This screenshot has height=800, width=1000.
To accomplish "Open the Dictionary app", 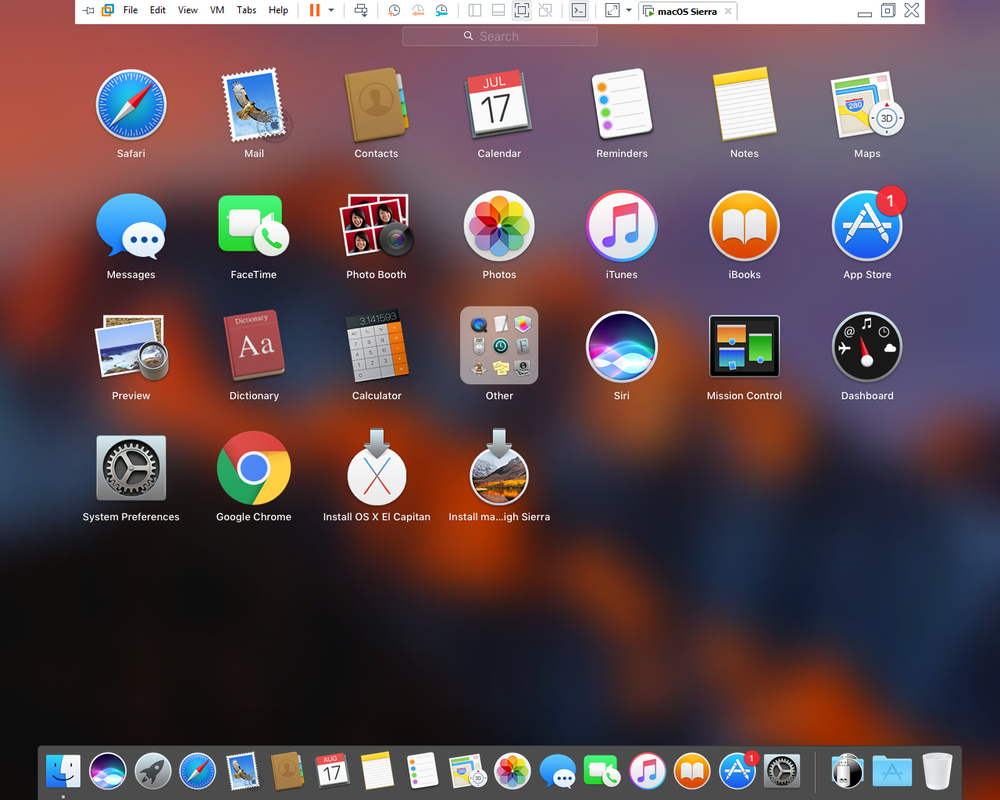I will (x=254, y=347).
